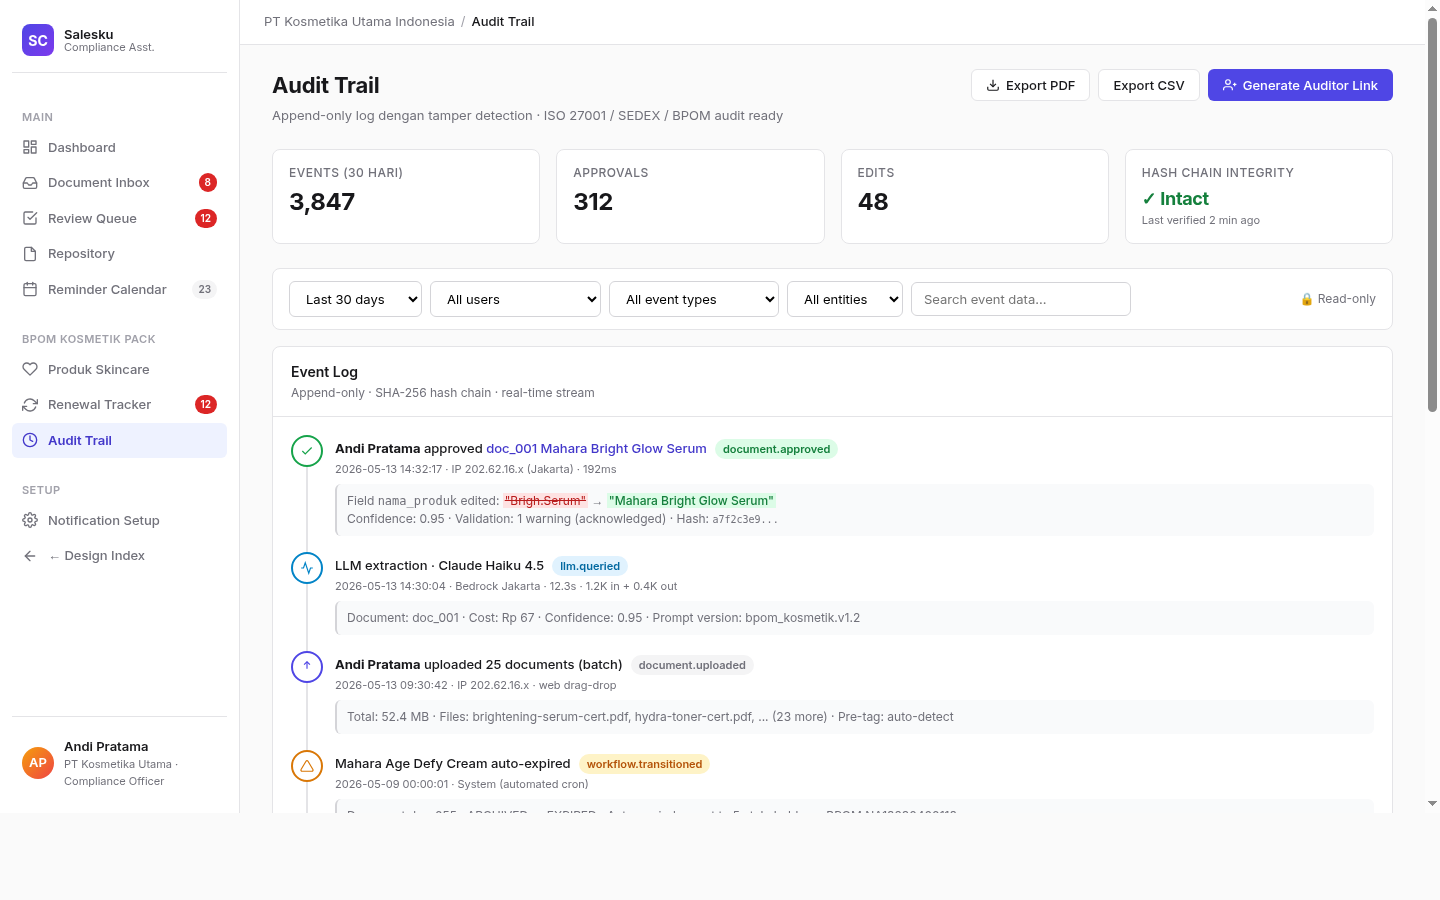Image resolution: width=1440 pixels, height=900 pixels.
Task: Click the SC Salesku logo icon
Action: tap(38, 40)
